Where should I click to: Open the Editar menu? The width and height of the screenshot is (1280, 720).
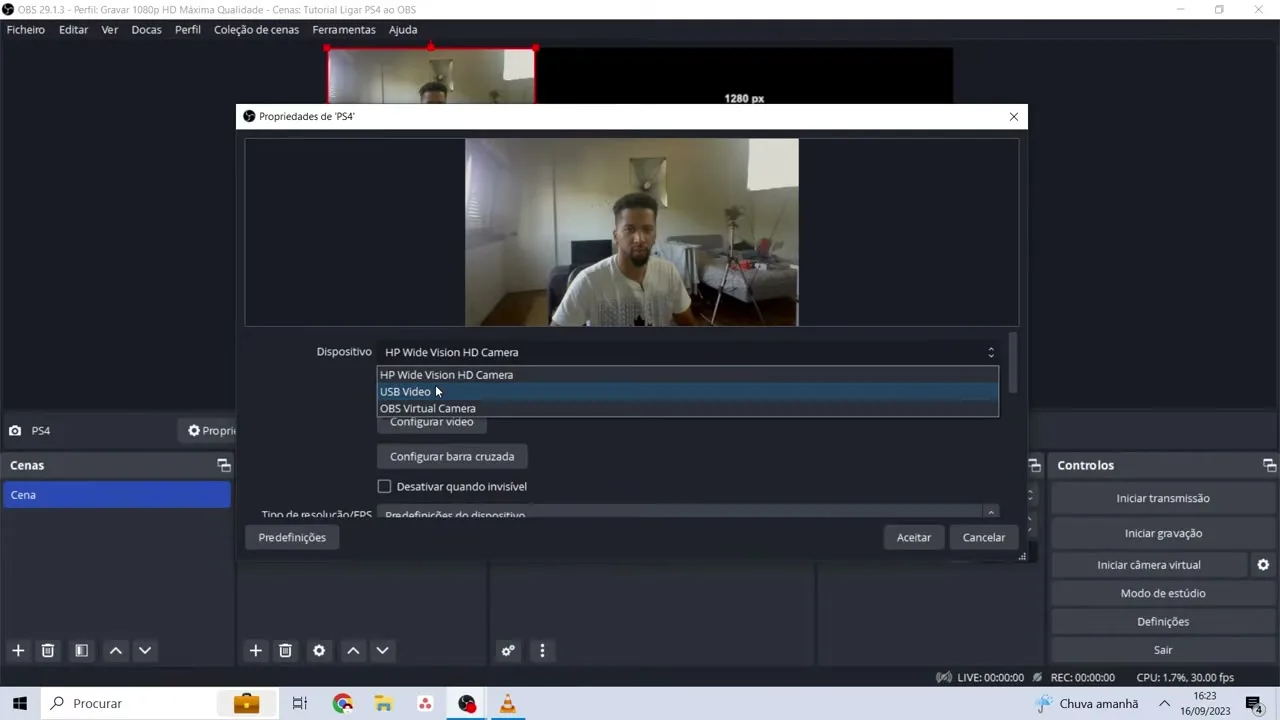click(x=73, y=29)
